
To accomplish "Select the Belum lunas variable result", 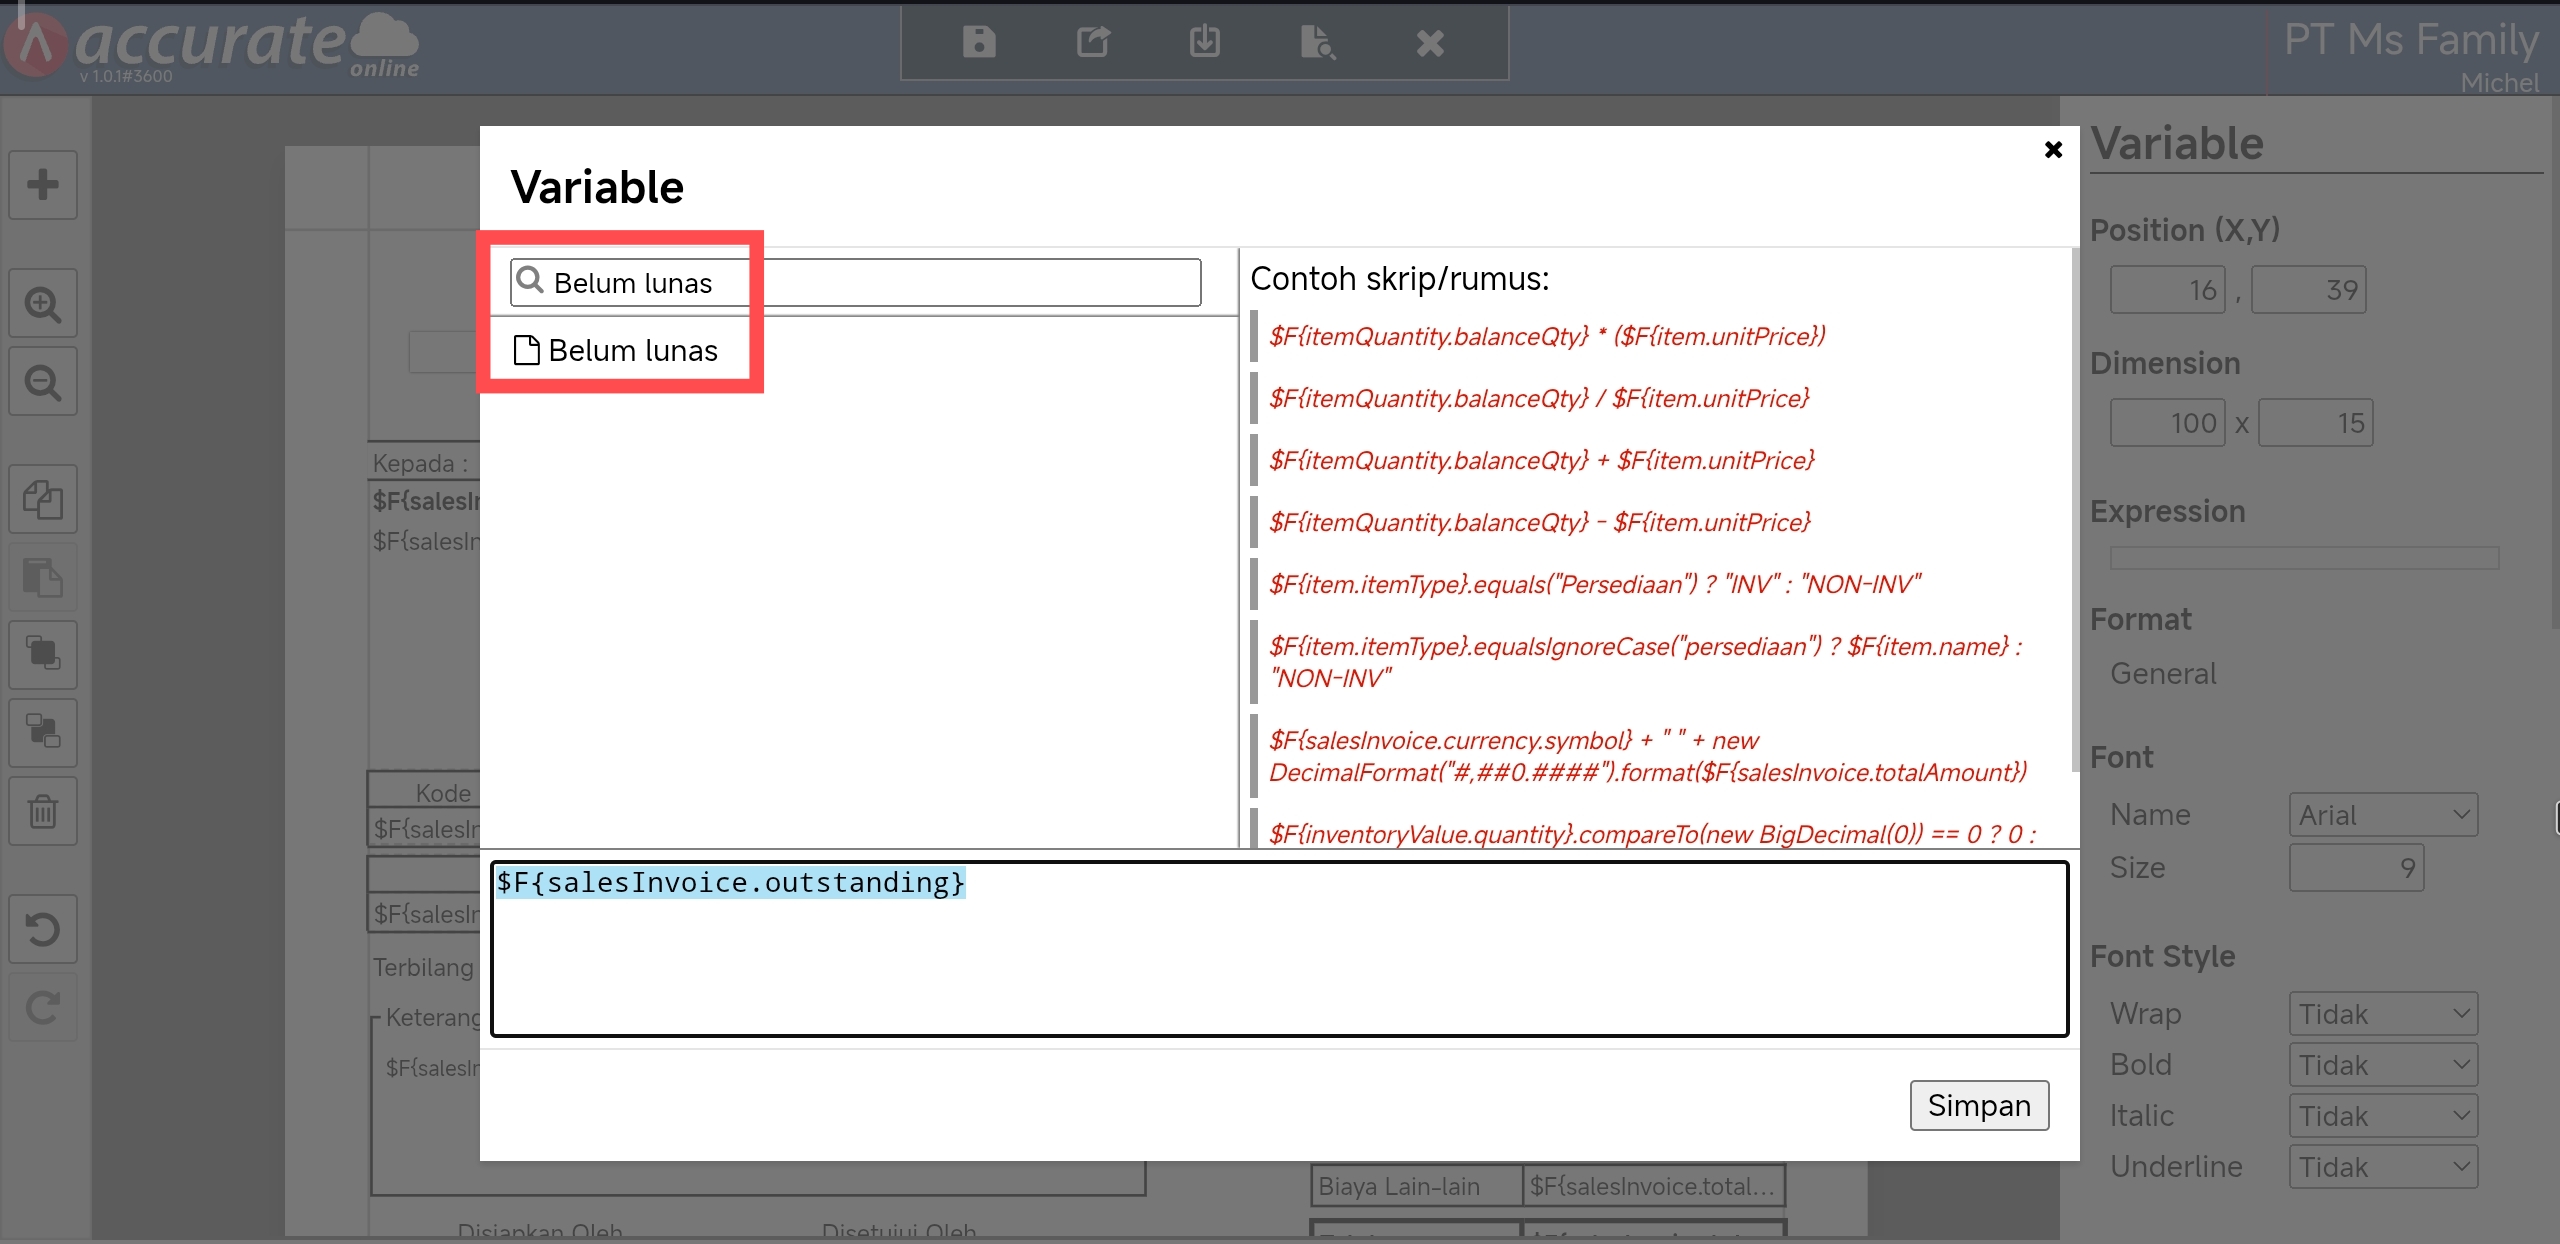I will [632, 351].
